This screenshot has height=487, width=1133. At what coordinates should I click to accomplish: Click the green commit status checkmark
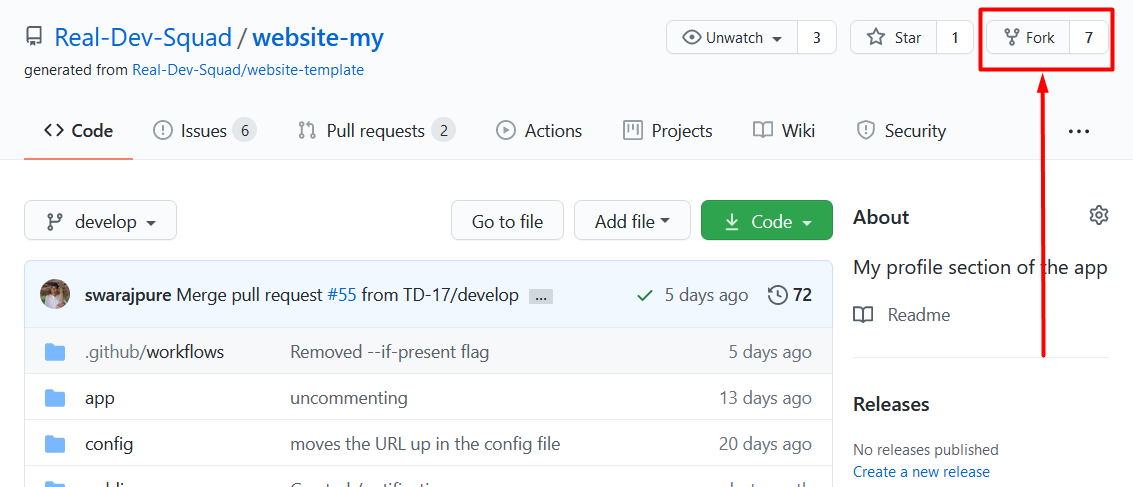point(646,295)
